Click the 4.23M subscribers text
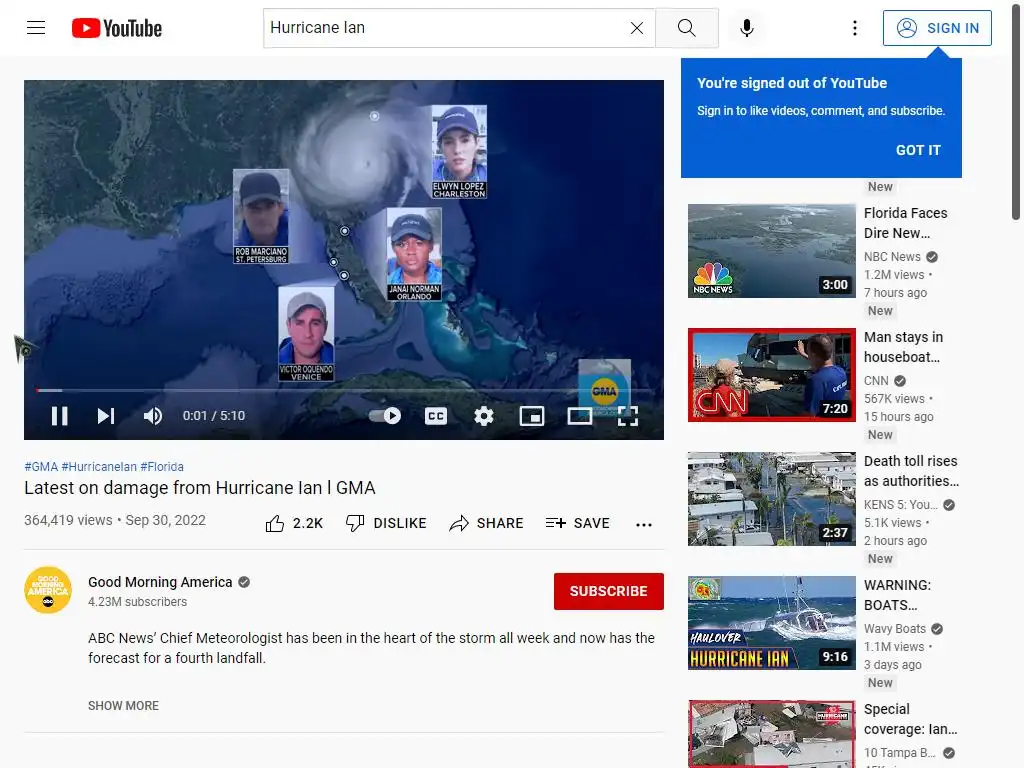The width and height of the screenshot is (1024, 768). point(137,602)
